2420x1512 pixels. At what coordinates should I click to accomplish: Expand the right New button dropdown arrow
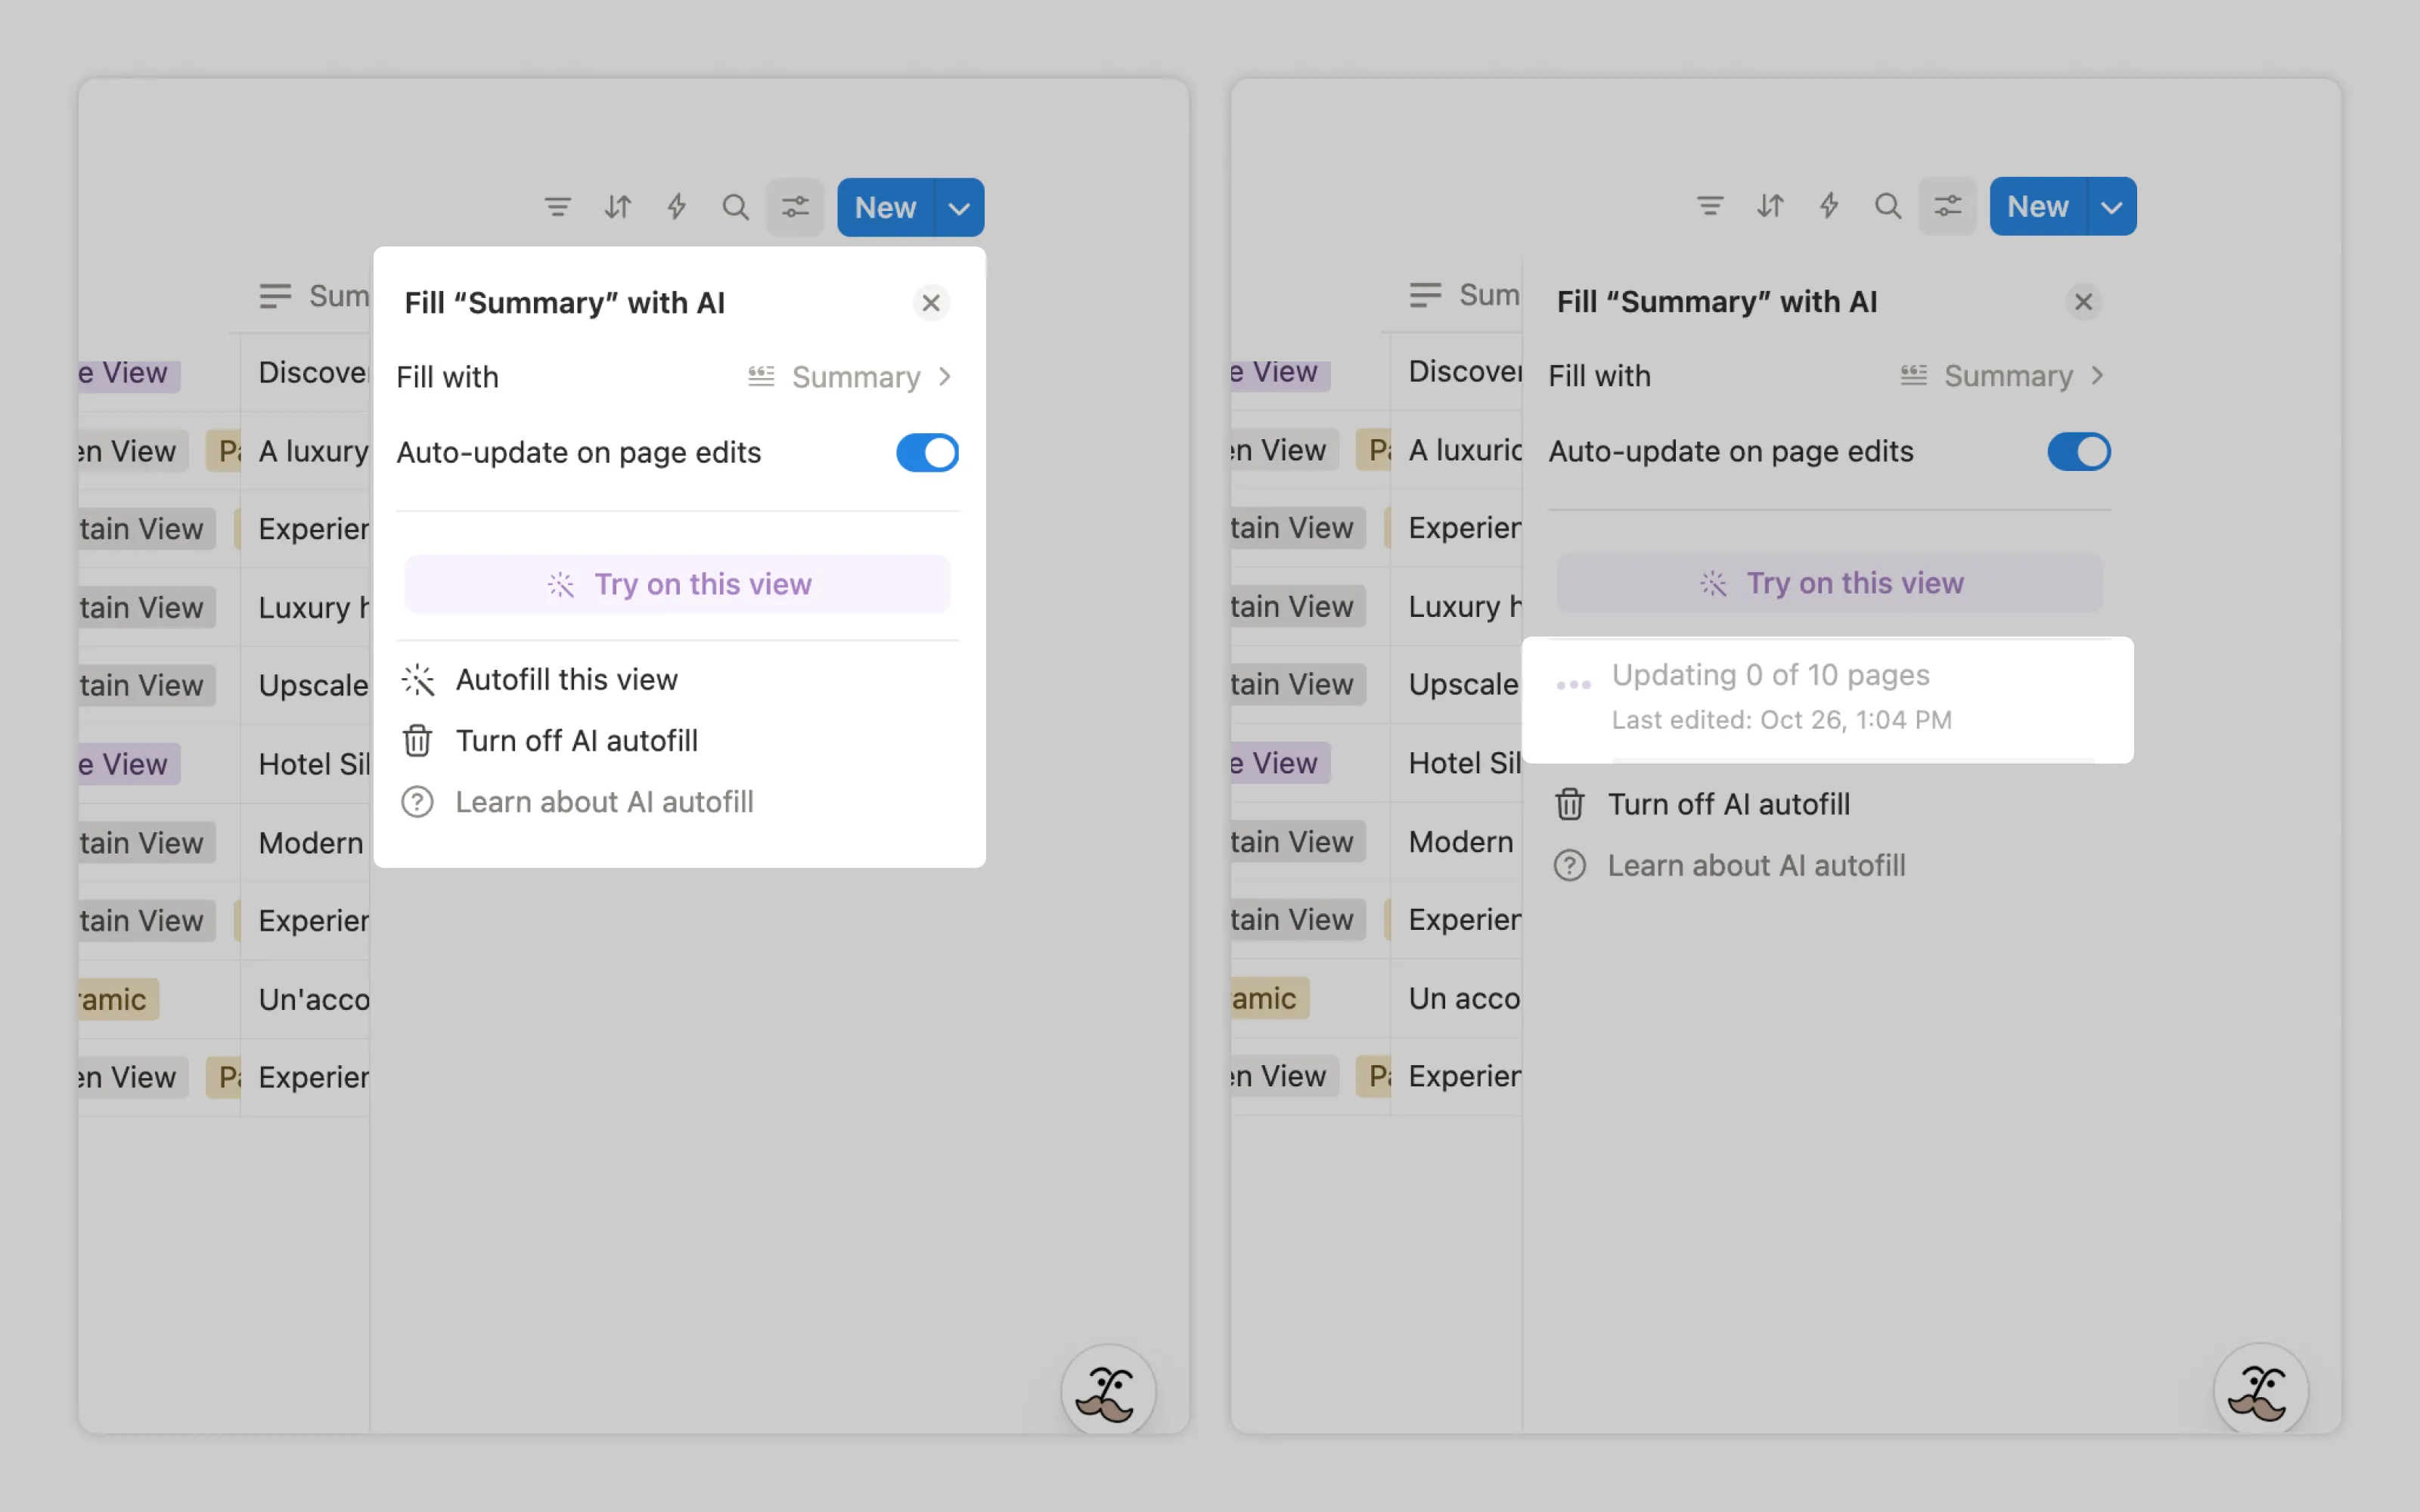(2111, 207)
